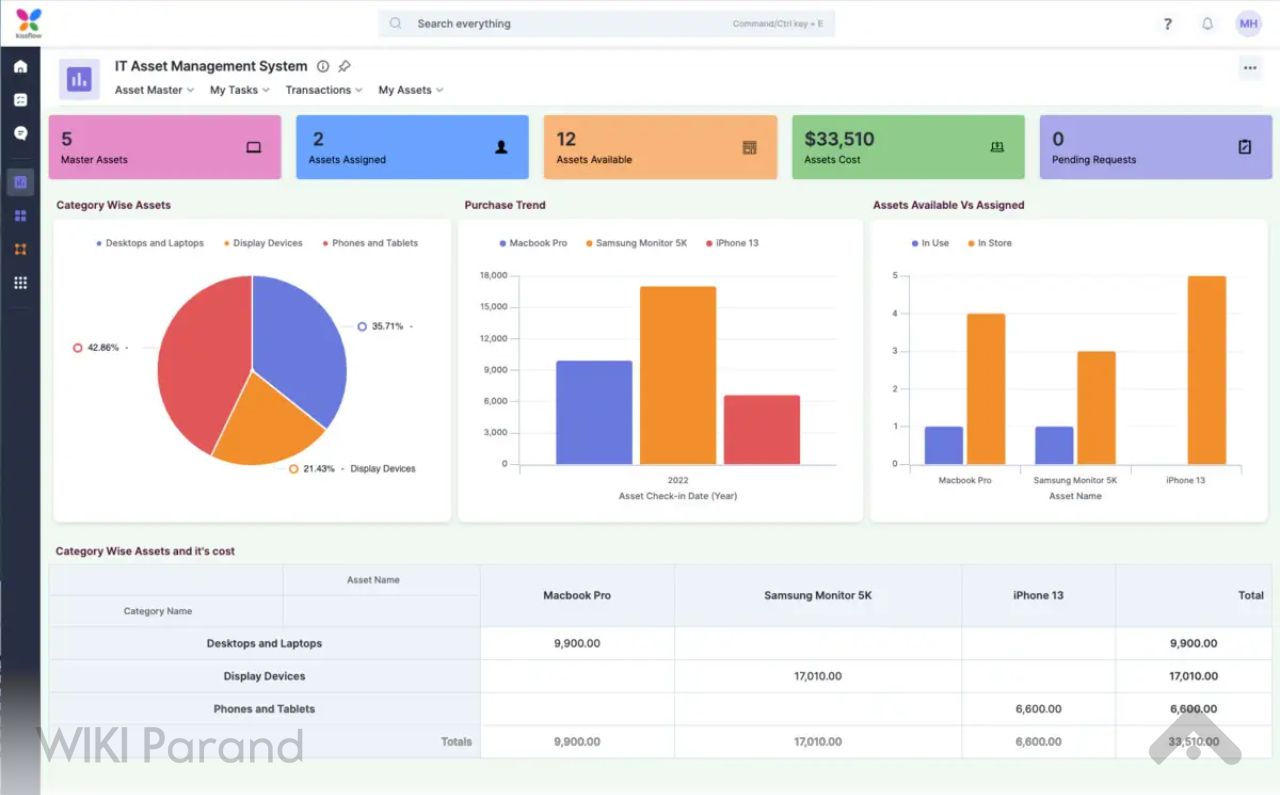Click the home icon in sidebar
Image resolution: width=1280 pixels, height=795 pixels.
point(20,67)
